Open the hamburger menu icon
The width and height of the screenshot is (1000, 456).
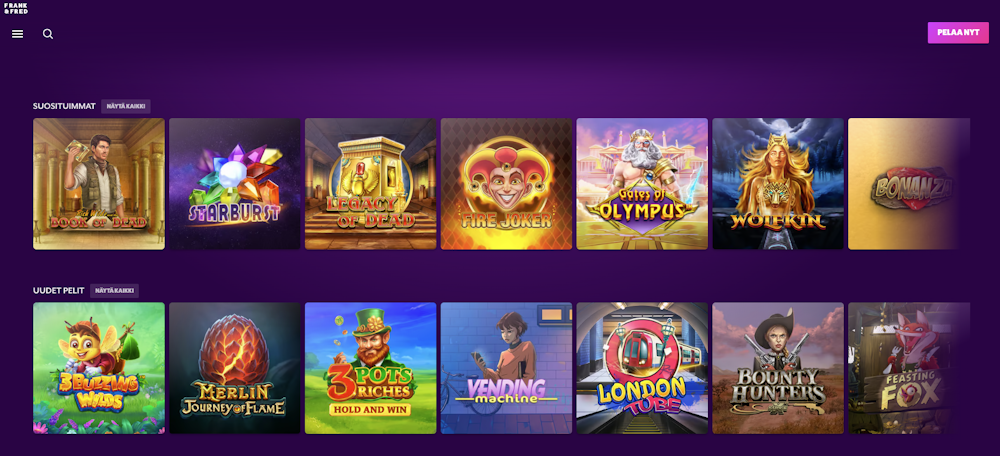click(17, 34)
